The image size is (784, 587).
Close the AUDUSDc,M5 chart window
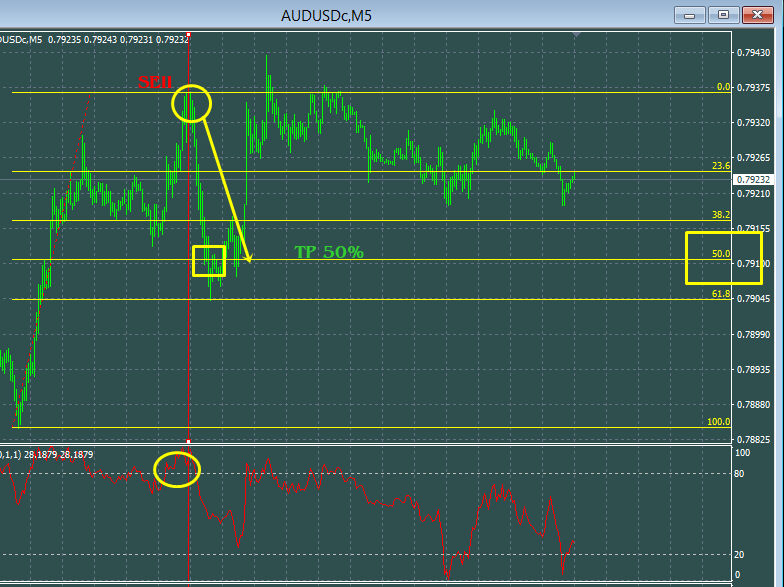click(x=757, y=15)
